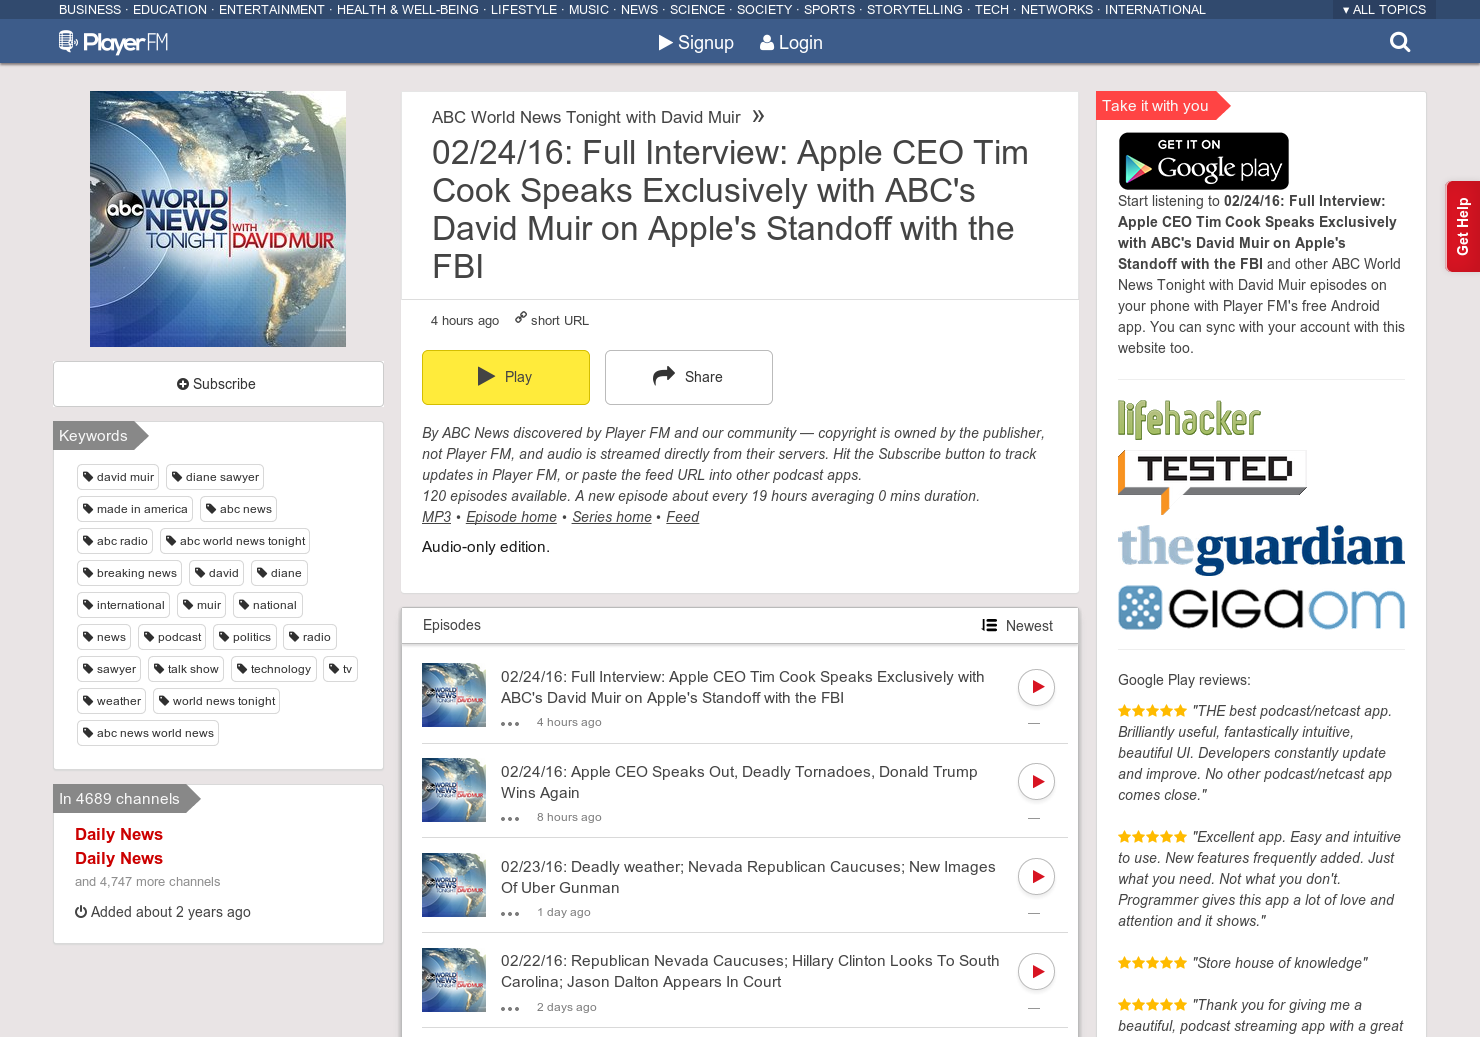Select the made in america keyword tag
1480x1037 pixels.
135,509
